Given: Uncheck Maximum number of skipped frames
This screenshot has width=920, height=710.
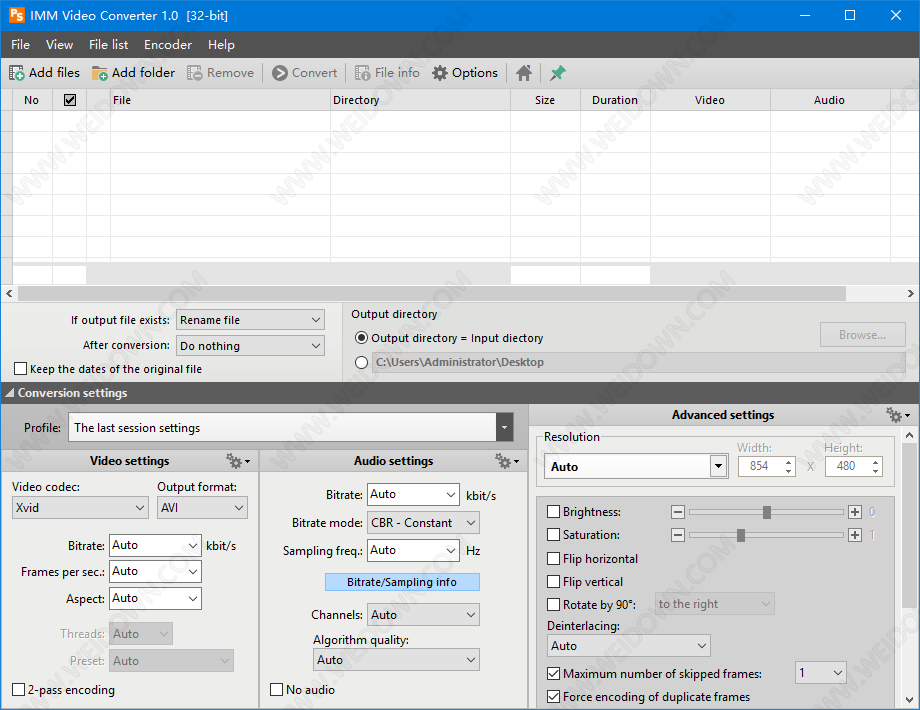Looking at the screenshot, I should point(553,674).
